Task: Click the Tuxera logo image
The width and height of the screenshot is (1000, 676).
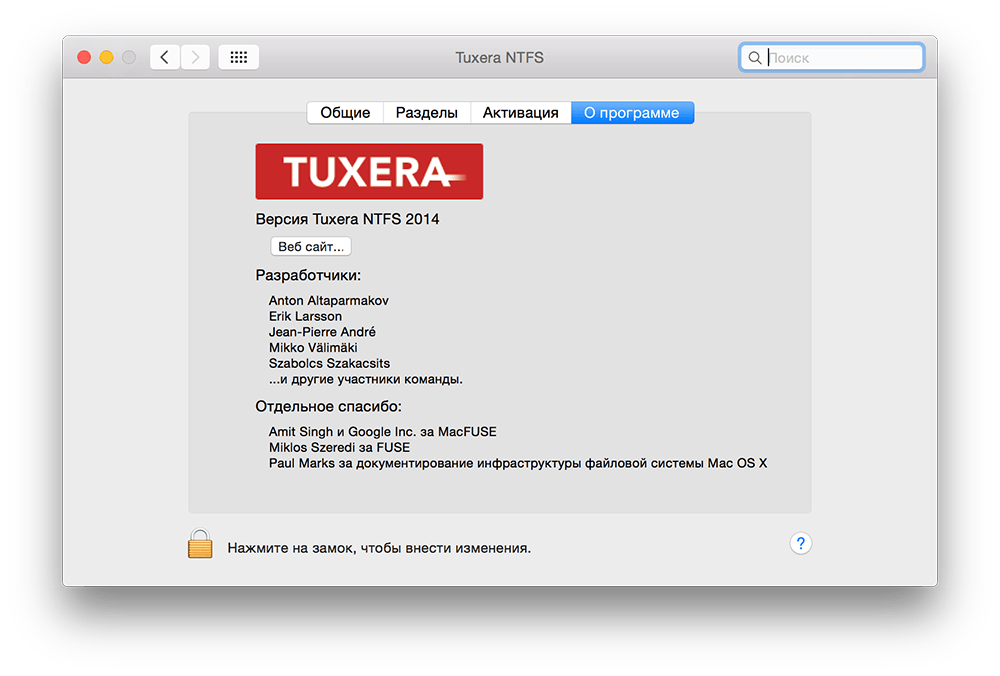Action: 369,172
